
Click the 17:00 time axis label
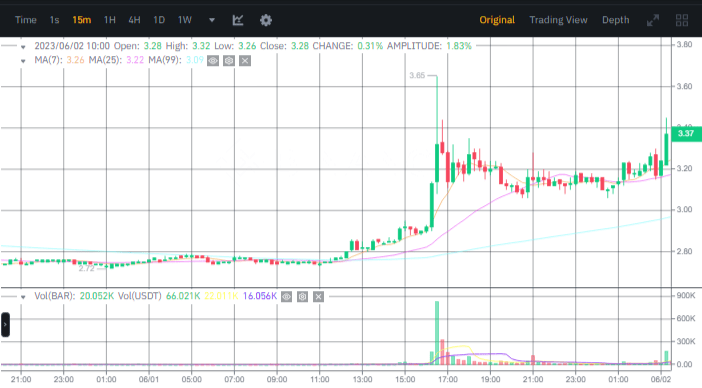point(447,379)
